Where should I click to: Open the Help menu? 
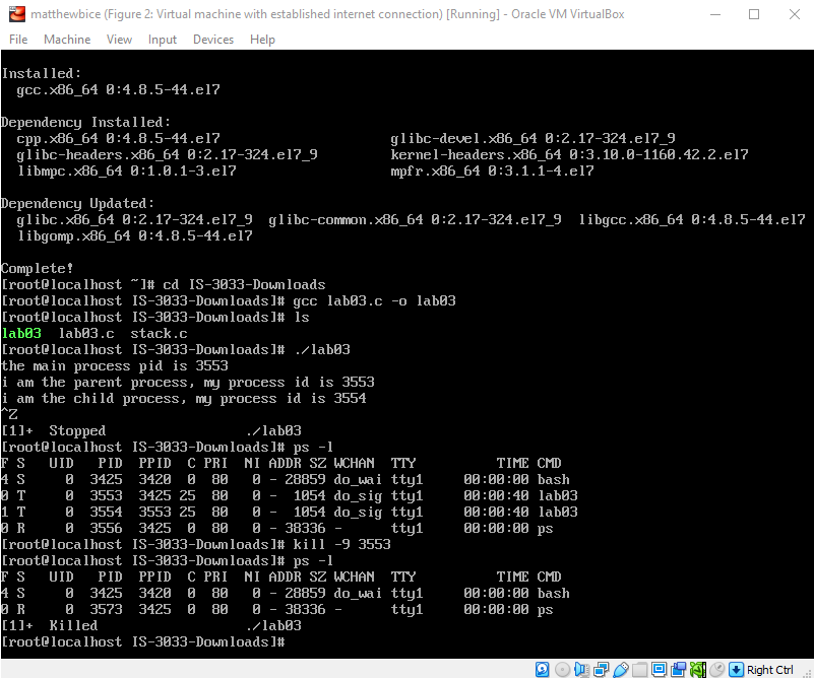263,39
